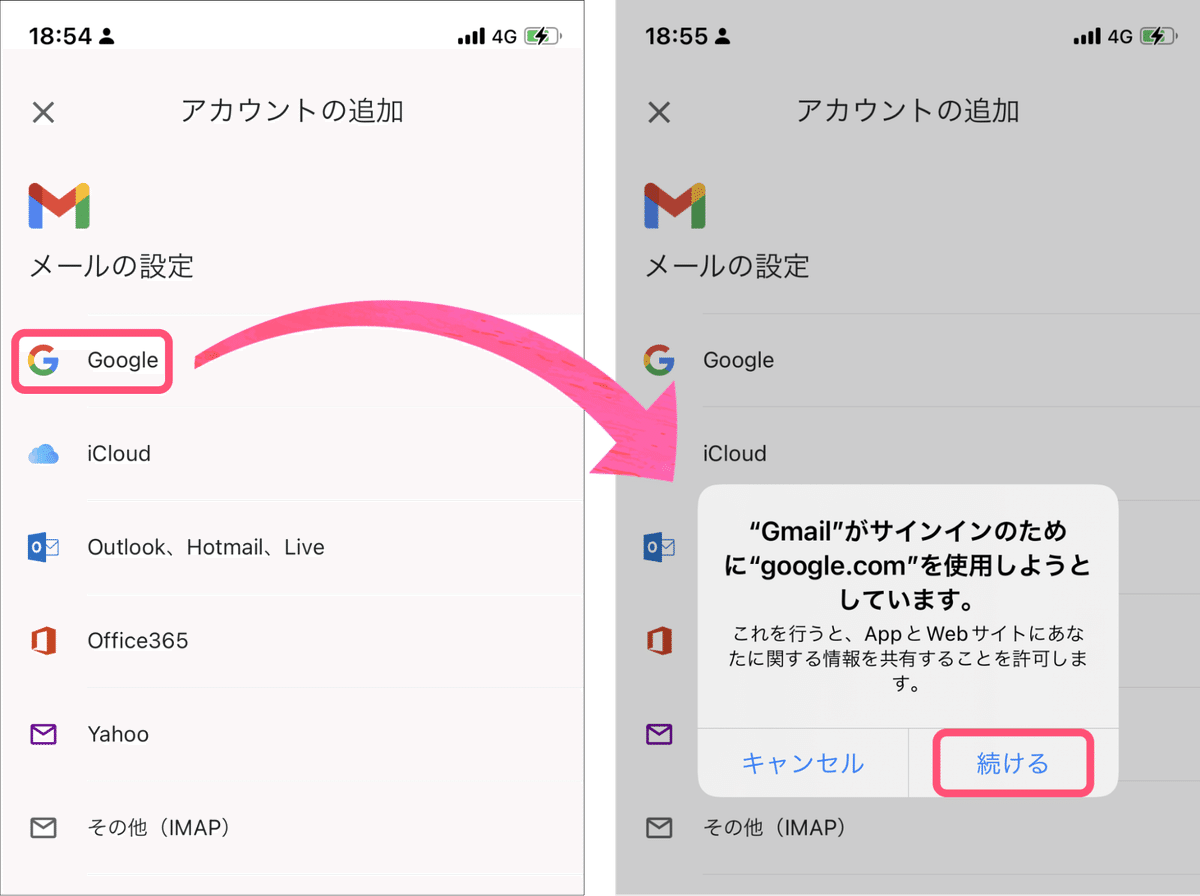This screenshot has height=896, width=1200.
Task: Choose その他（IMAP） in left screen
Action: [x=159, y=828]
